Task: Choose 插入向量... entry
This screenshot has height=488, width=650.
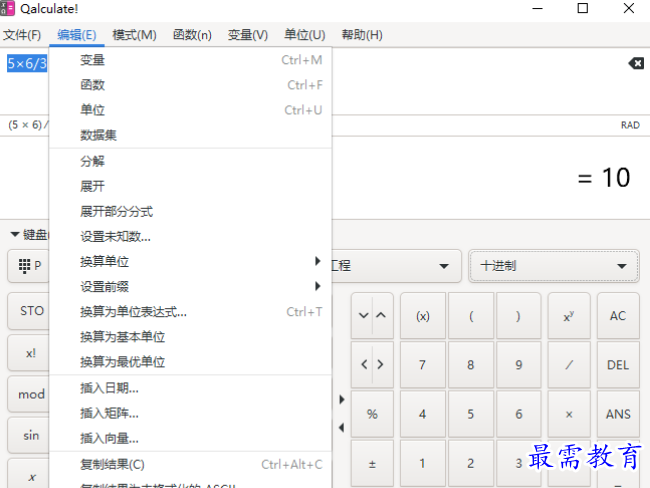Action: coord(191,438)
